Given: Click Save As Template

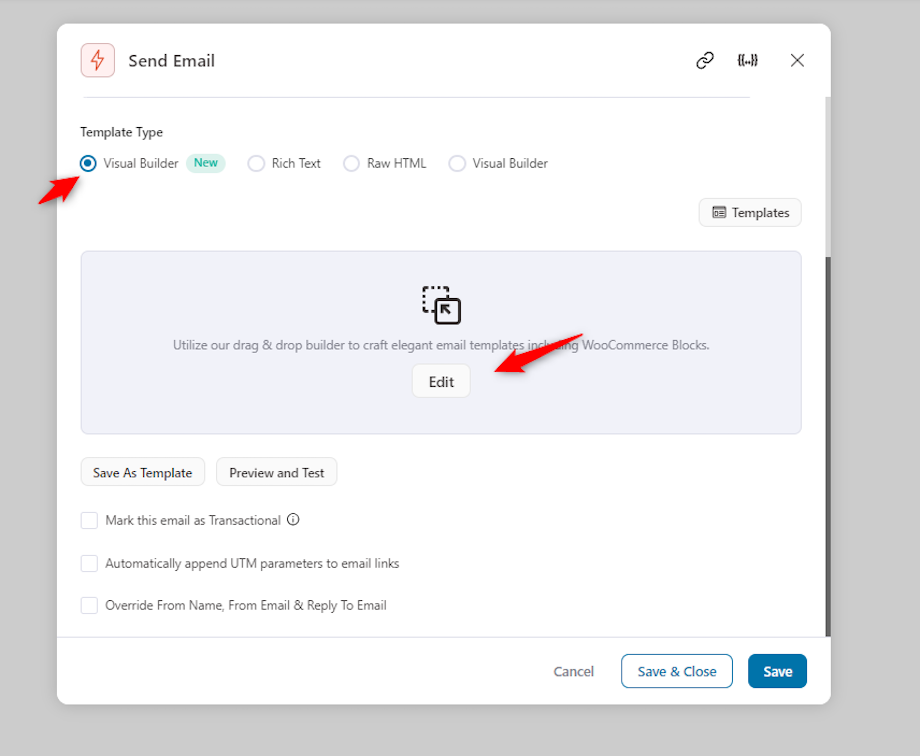Looking at the screenshot, I should (x=143, y=472).
